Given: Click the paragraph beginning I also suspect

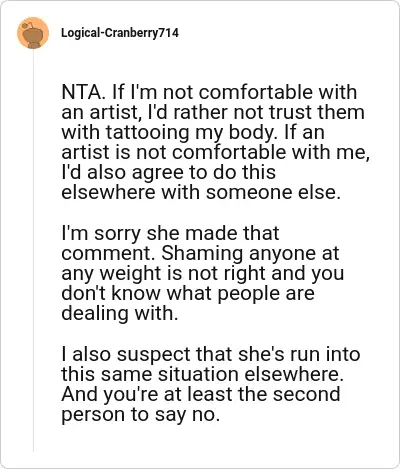Looking at the screenshot, I should (x=211, y=384).
